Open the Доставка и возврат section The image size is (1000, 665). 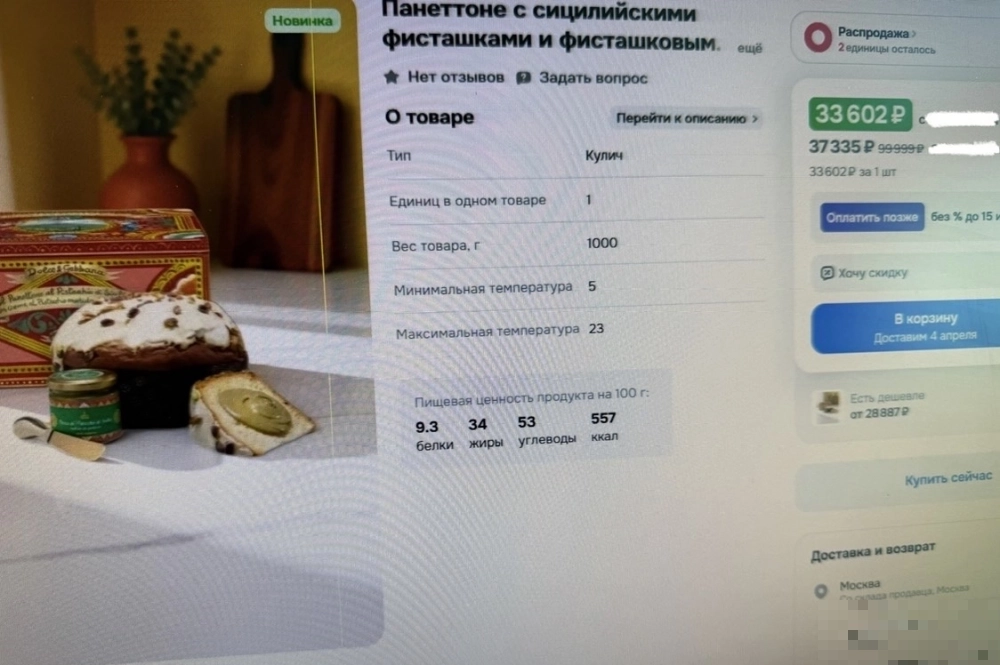[x=872, y=552]
